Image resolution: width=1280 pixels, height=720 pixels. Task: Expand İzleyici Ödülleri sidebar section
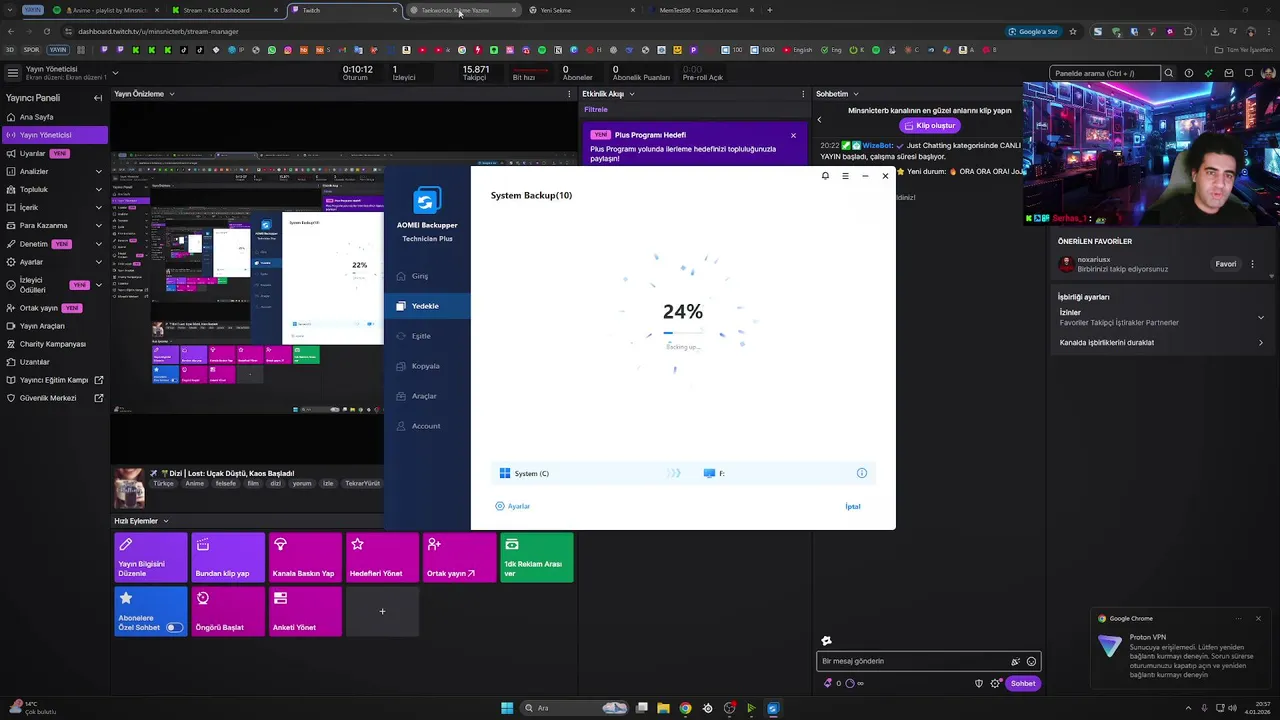click(x=98, y=285)
